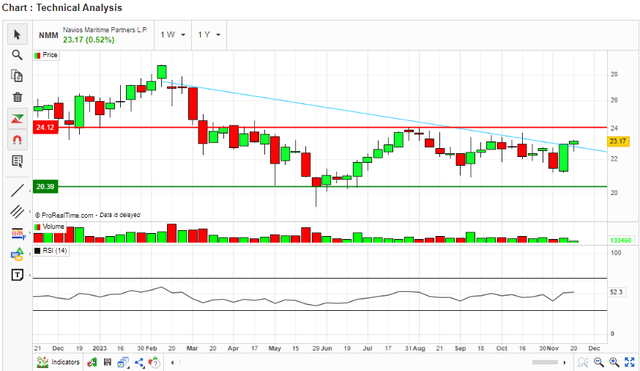Click the NMM ticker symbol
The image size is (640, 371).
tap(48, 36)
